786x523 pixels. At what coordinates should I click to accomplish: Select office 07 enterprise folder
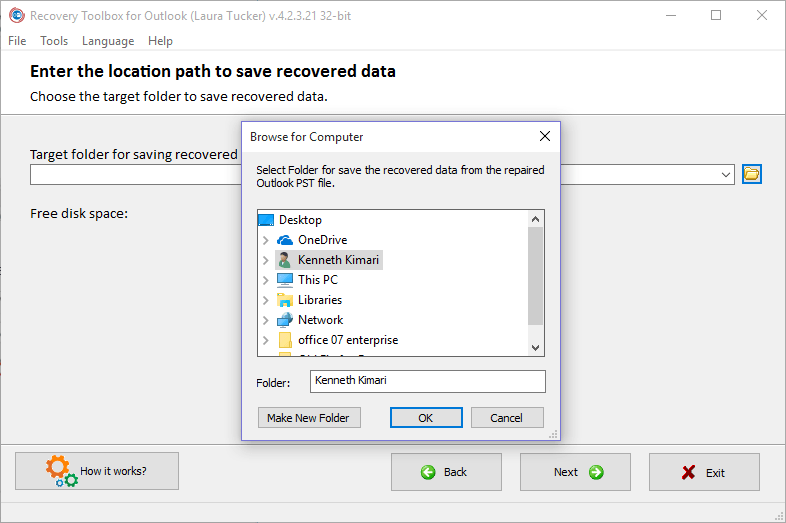click(x=348, y=340)
